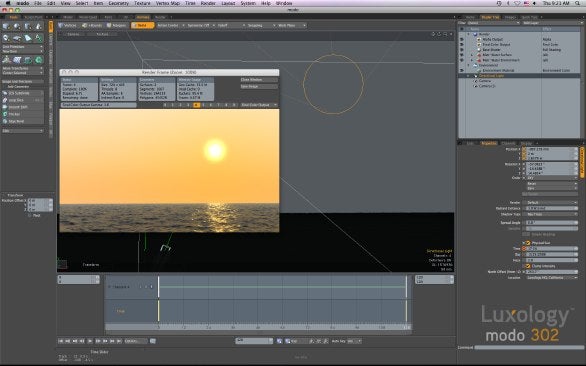Click the Vertices selection mode icon
Viewport: 586px width, 366px height.
coord(62,25)
